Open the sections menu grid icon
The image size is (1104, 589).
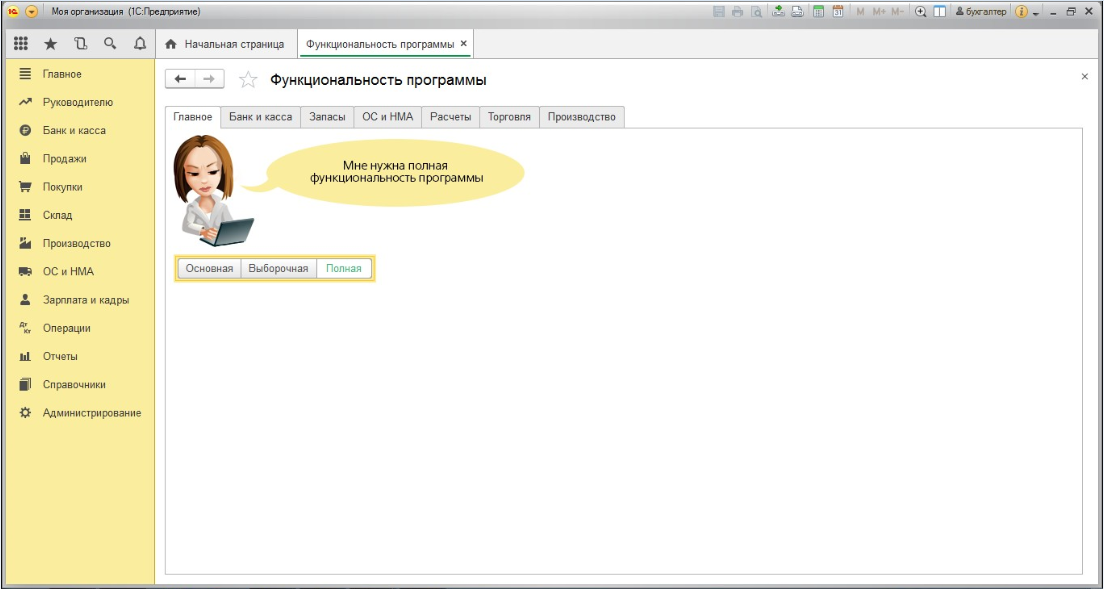[x=20, y=44]
